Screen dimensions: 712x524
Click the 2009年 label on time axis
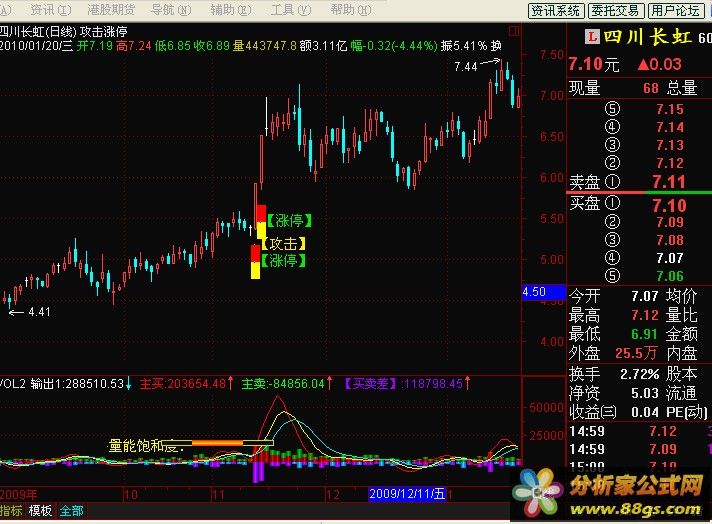19,494
